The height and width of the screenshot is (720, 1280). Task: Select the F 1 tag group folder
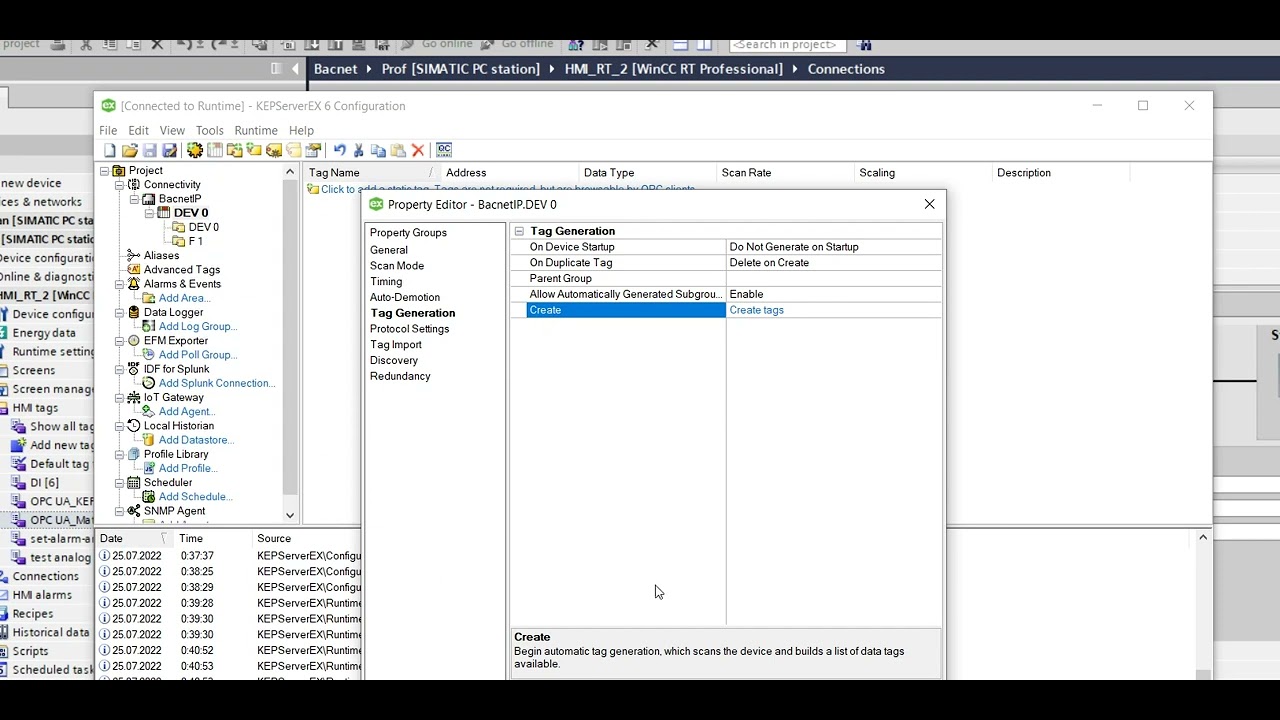pos(195,241)
